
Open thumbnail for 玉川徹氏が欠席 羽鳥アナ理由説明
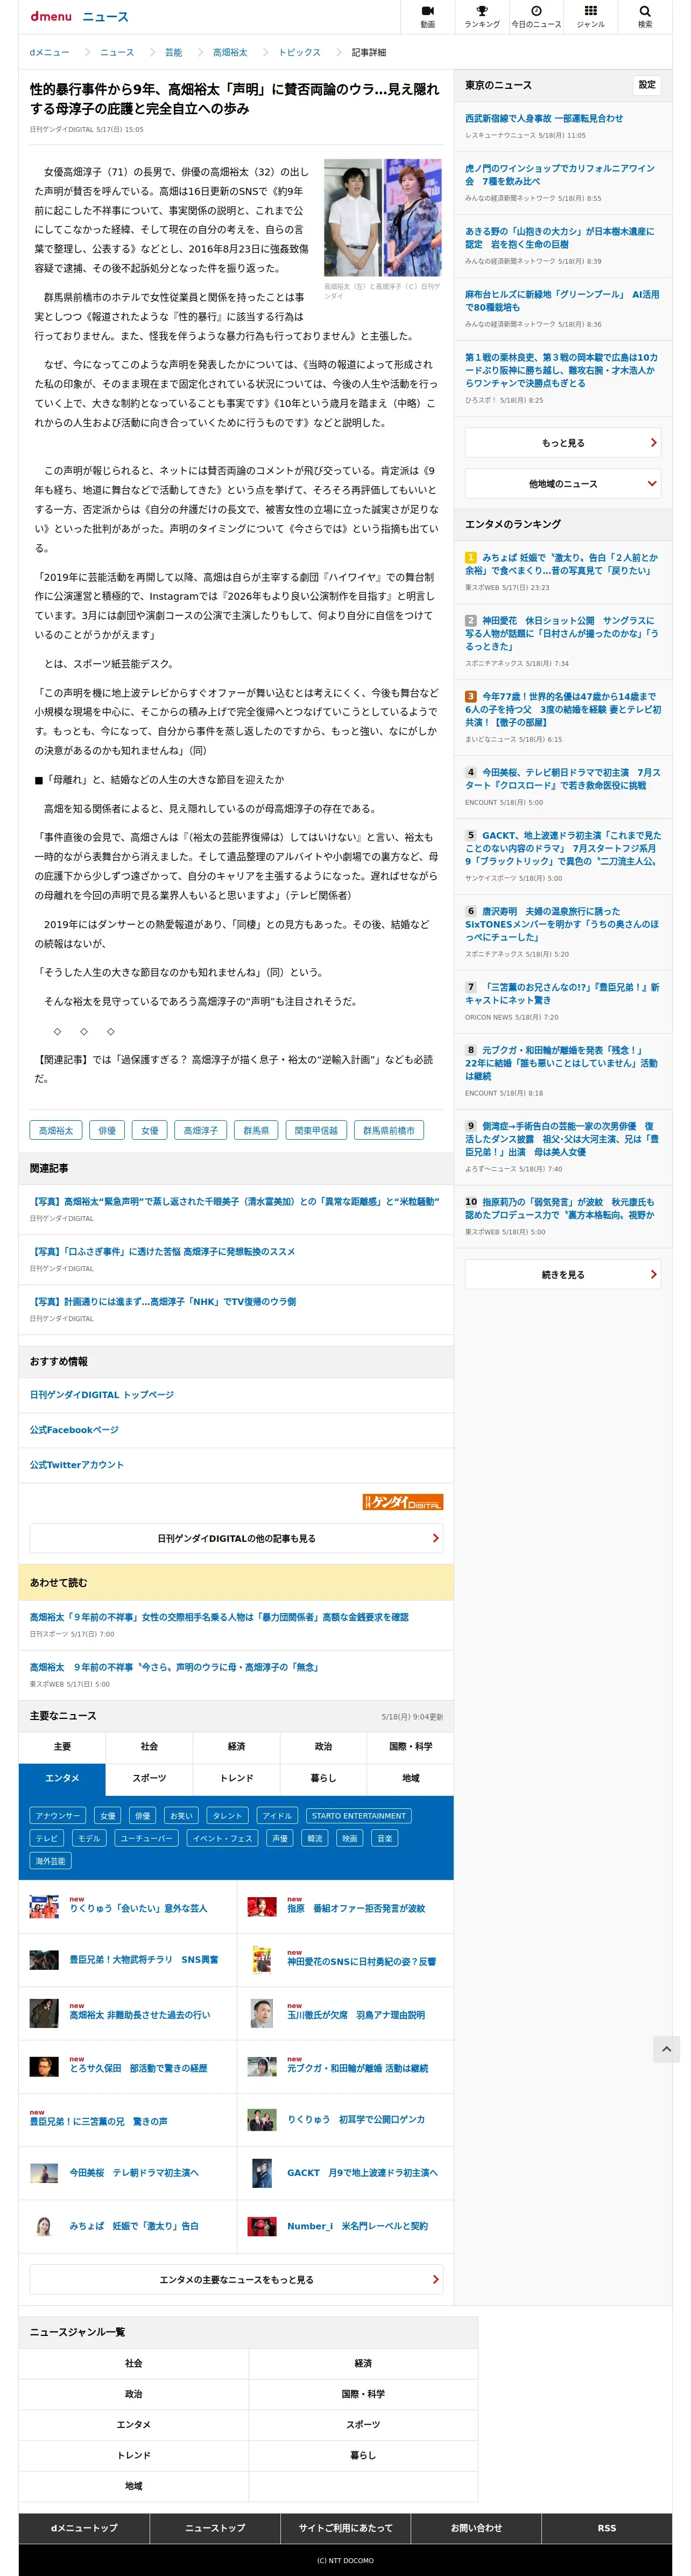(262, 2014)
